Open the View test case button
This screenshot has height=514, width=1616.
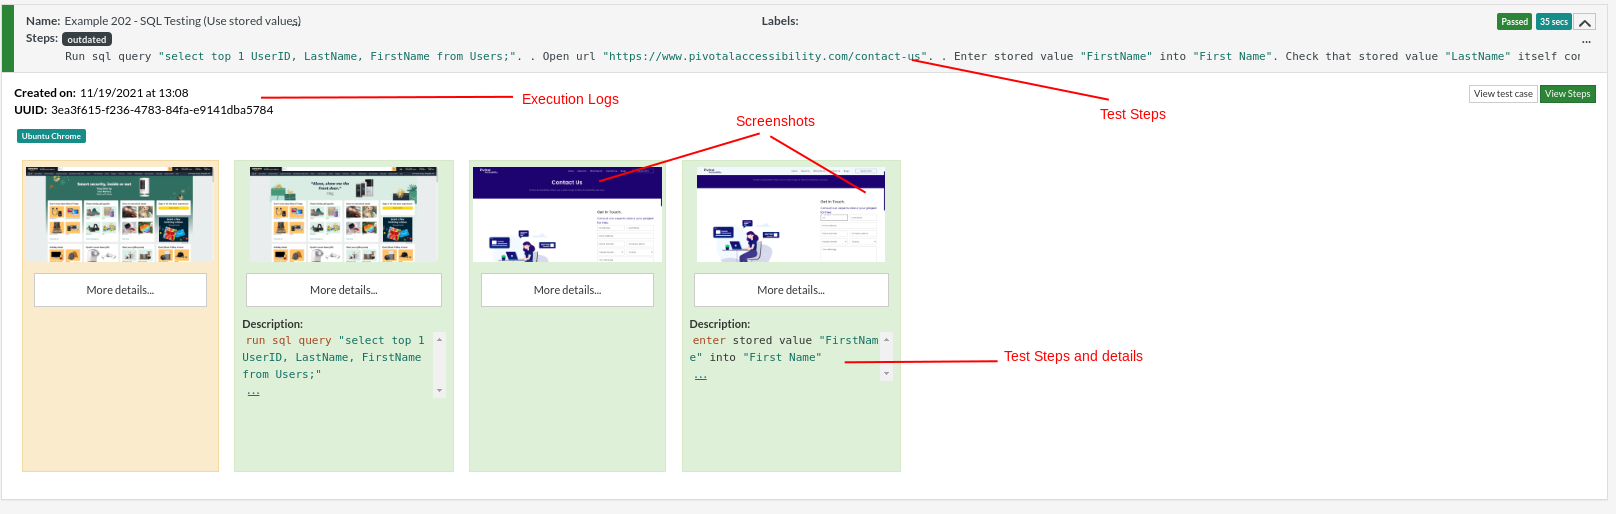1502,94
